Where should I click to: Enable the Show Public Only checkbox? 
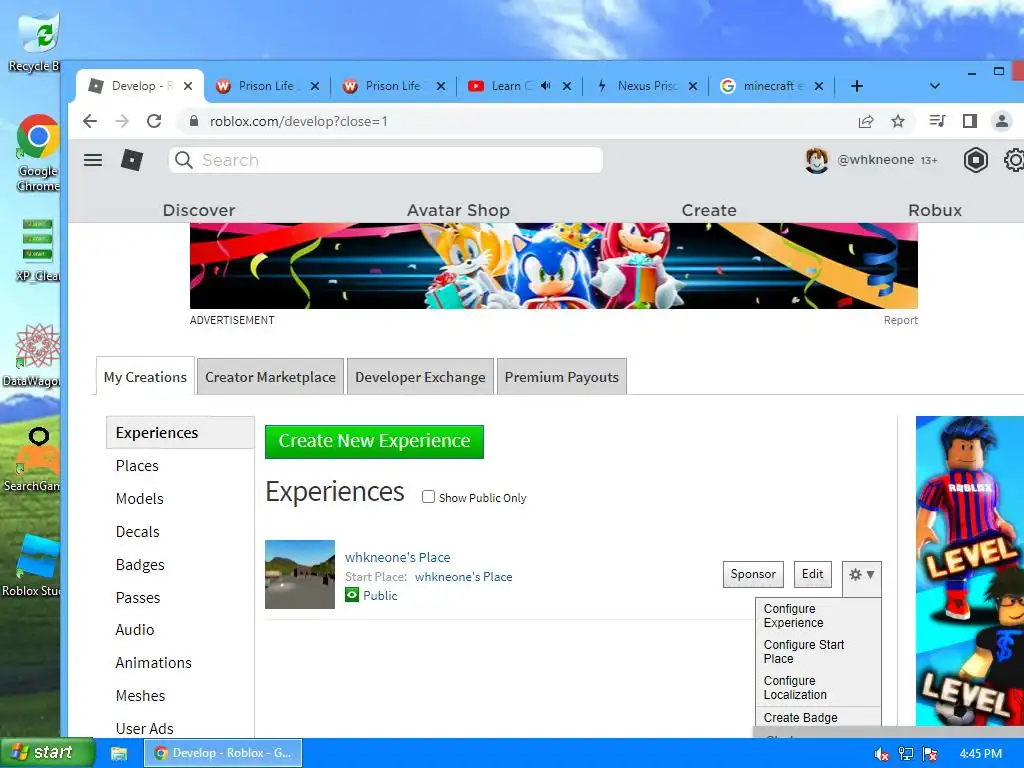point(428,497)
